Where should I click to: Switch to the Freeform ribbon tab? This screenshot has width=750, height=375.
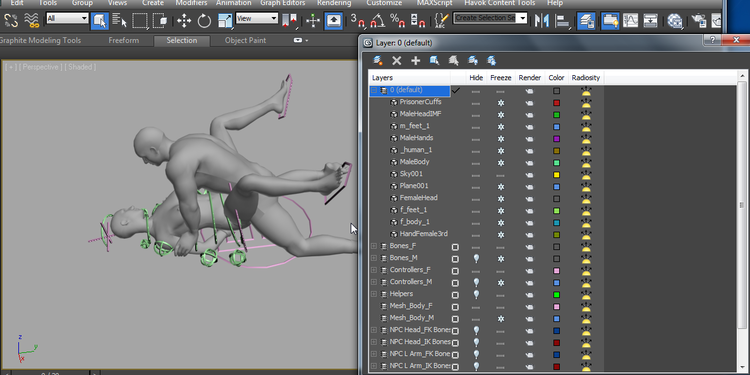(123, 41)
